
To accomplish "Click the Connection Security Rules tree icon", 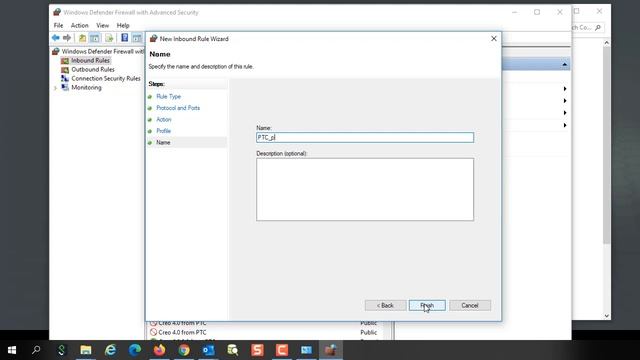I will (65, 78).
